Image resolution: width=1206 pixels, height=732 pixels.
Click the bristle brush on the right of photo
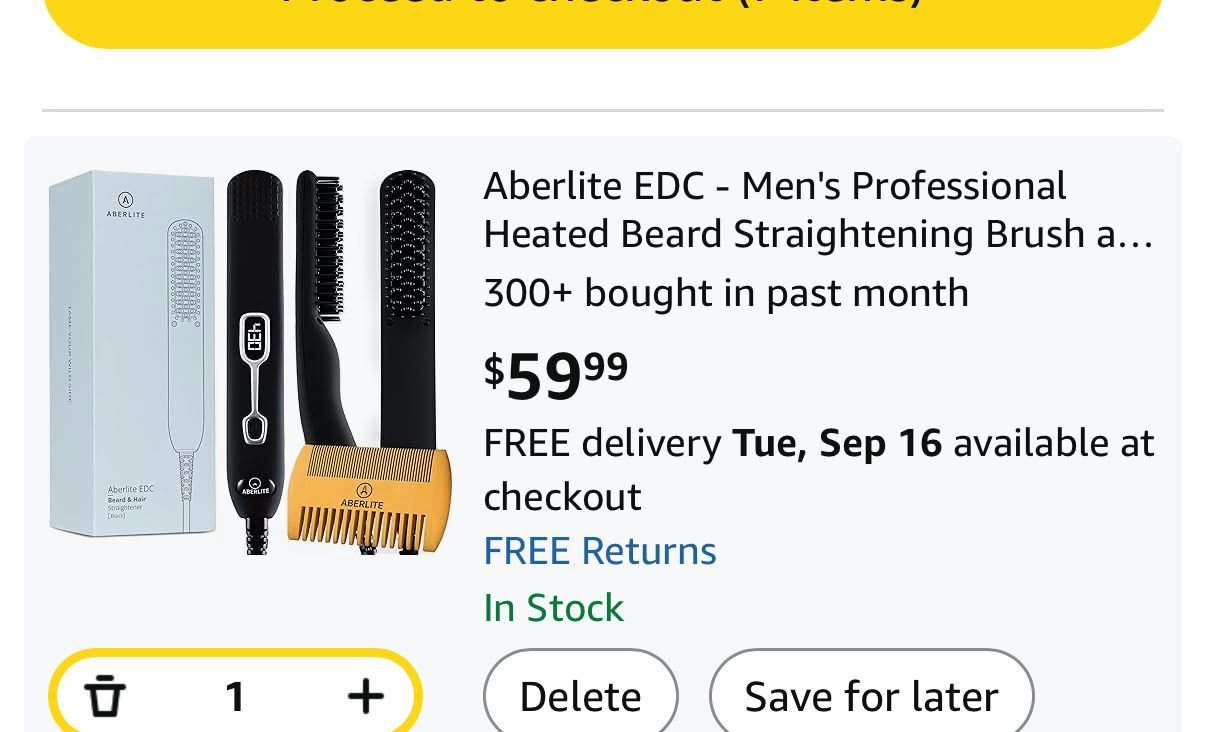(407, 300)
